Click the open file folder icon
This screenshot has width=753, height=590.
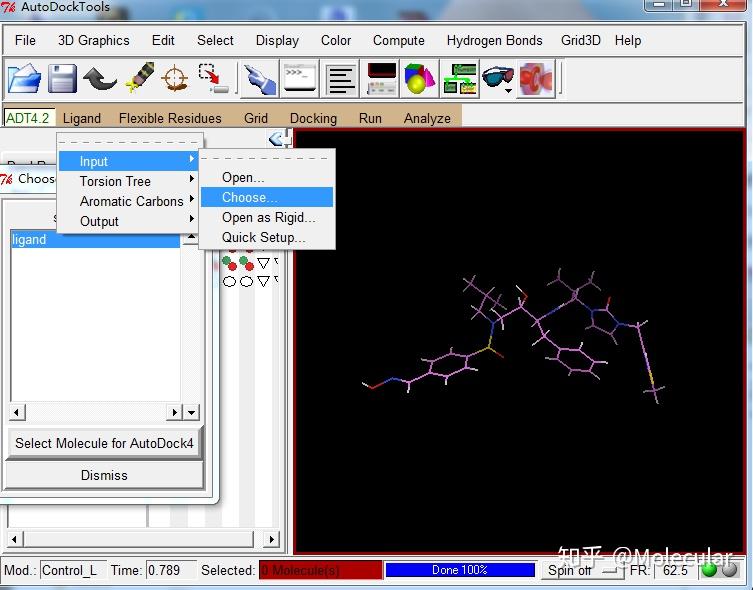click(x=24, y=78)
